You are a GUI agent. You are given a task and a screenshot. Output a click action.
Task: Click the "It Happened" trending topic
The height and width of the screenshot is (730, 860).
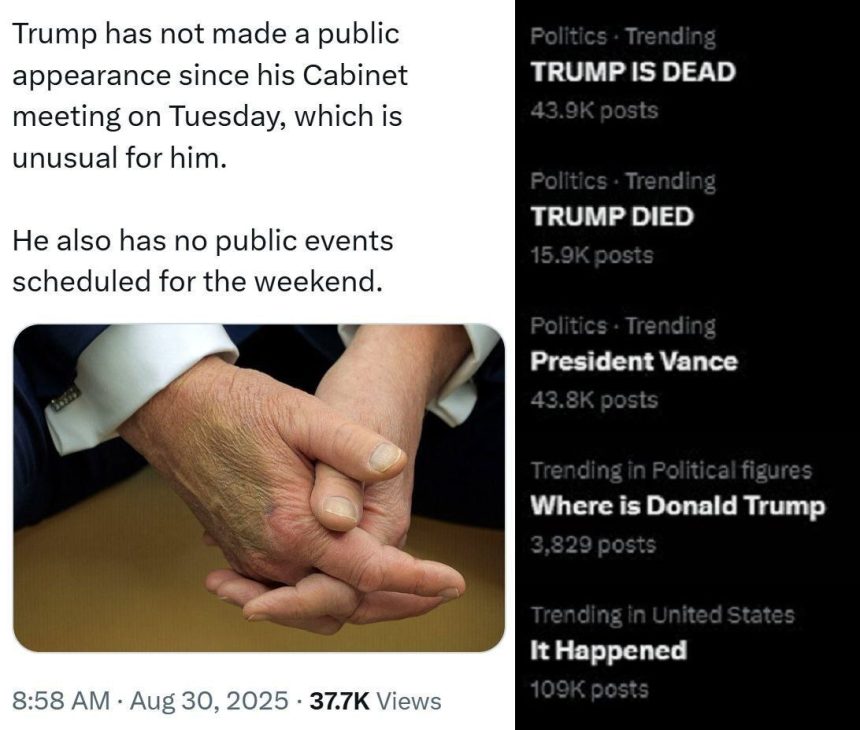608,651
